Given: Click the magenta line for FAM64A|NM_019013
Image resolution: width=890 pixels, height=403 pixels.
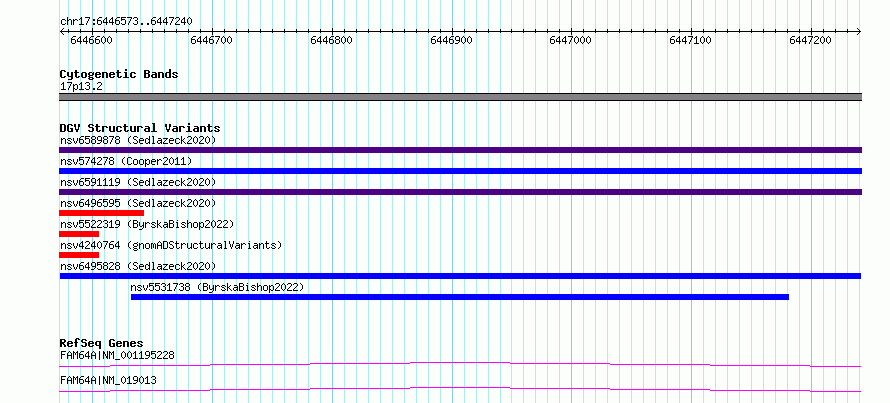Looking at the screenshot, I should pos(460,389).
